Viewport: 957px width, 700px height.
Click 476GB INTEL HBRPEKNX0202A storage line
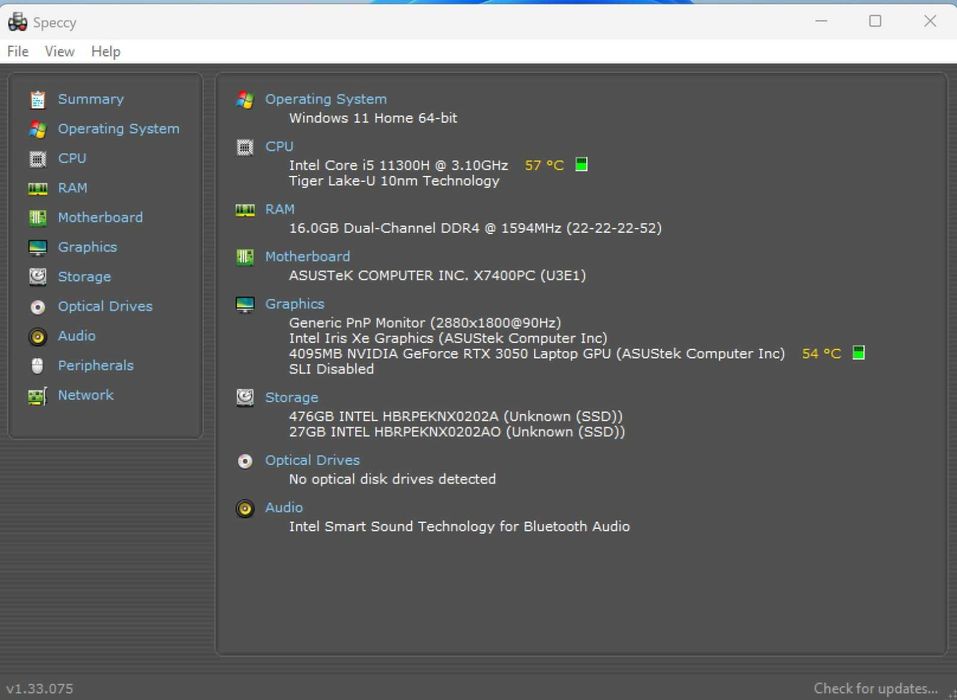(456, 416)
